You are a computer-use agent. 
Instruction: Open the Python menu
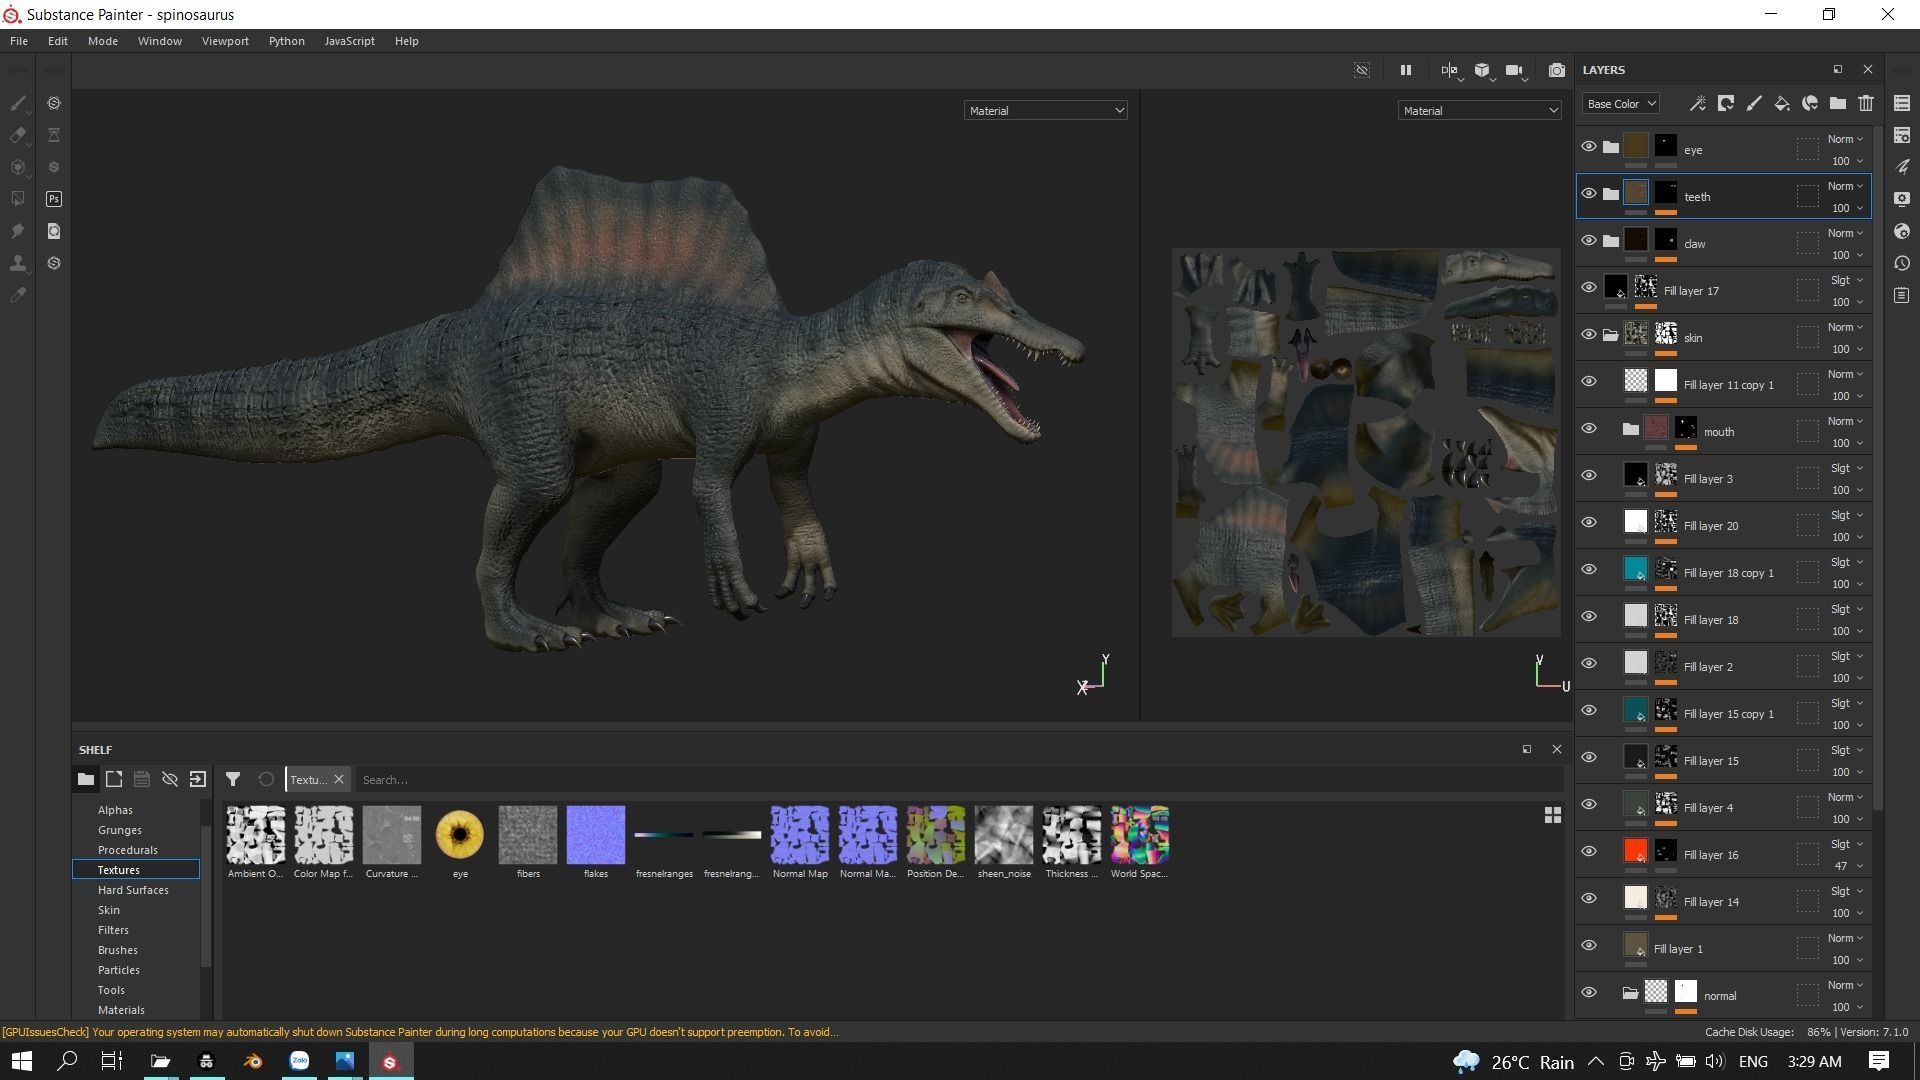tap(286, 41)
